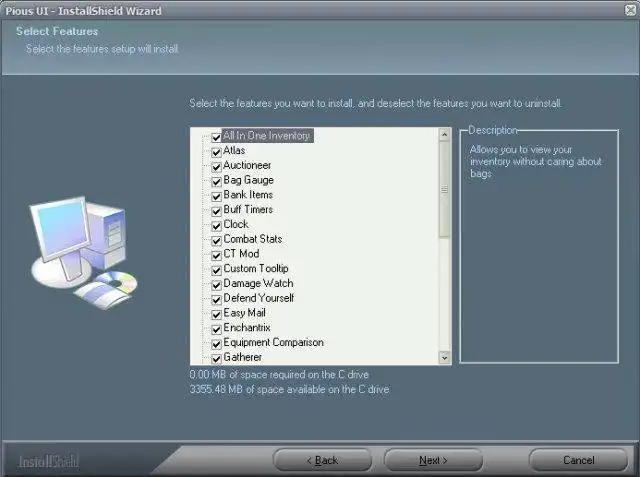Uncheck the CT Mod checkbox
The width and height of the screenshot is (640, 477).
216,255
